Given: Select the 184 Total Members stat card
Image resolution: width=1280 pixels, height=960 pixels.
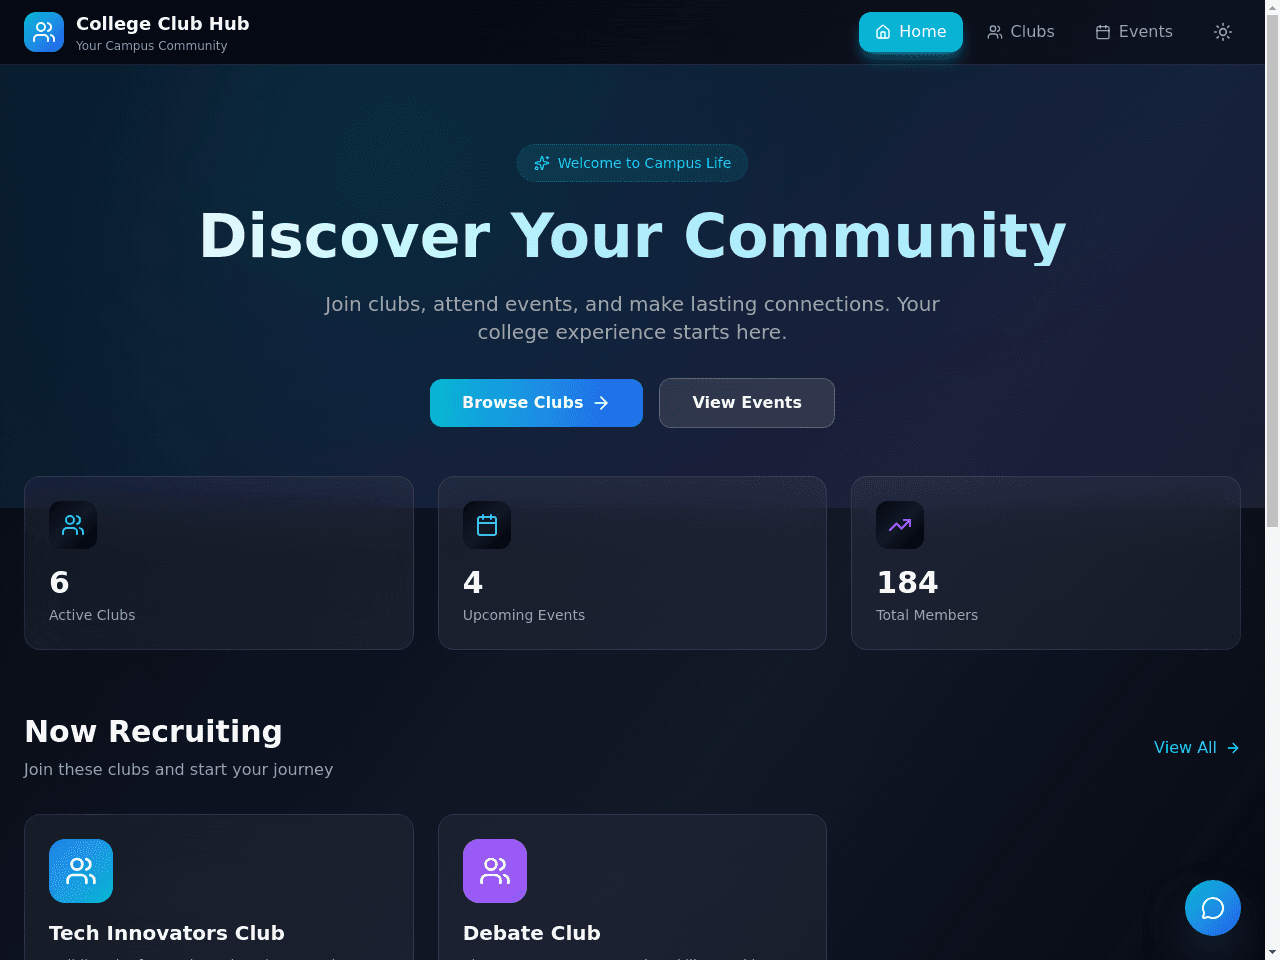Looking at the screenshot, I should point(1046,563).
